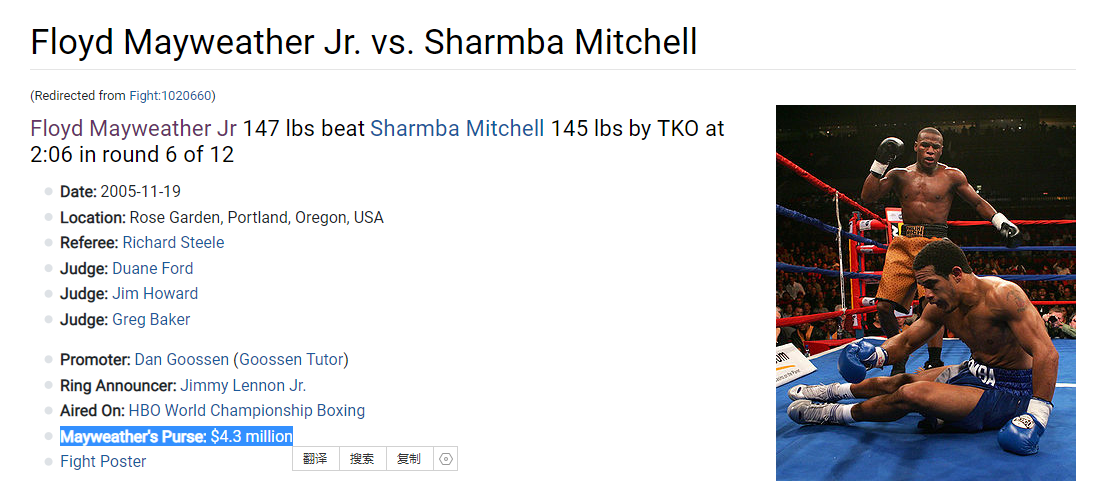Click 复制 to copy selected text
The image size is (1104, 497).
click(409, 459)
